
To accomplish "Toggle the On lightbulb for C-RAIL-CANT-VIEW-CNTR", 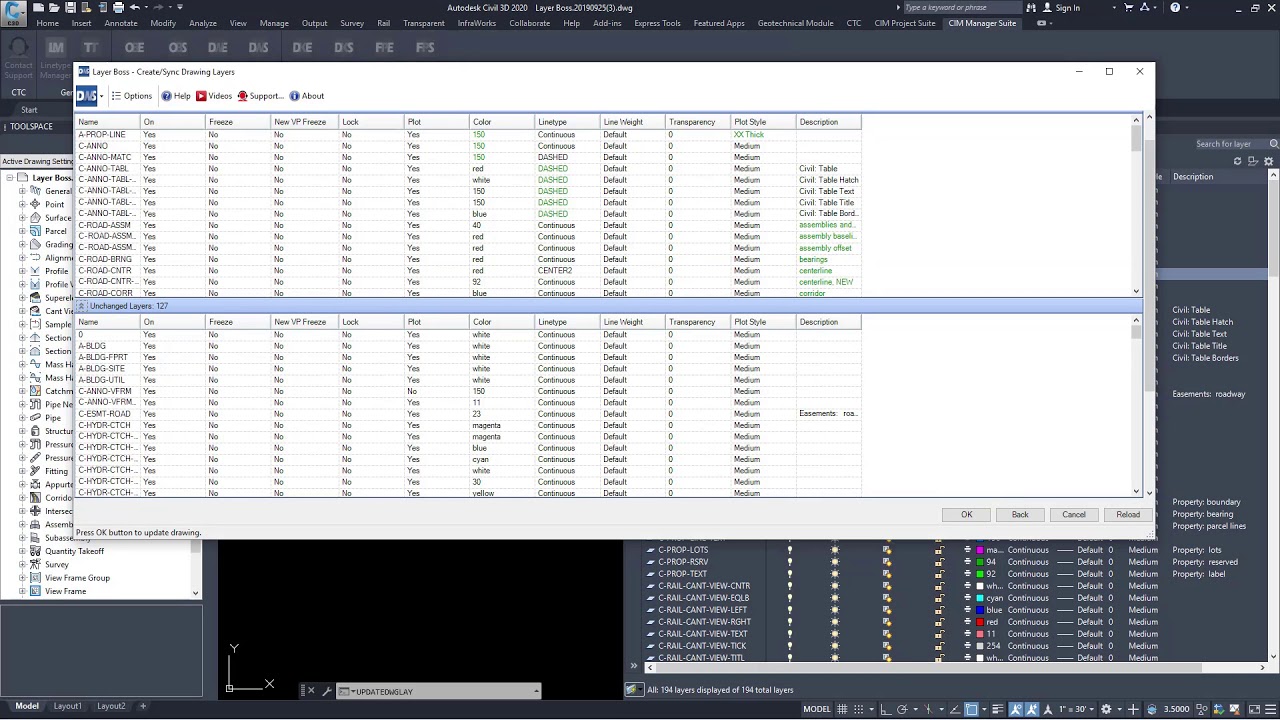I will 789,586.
